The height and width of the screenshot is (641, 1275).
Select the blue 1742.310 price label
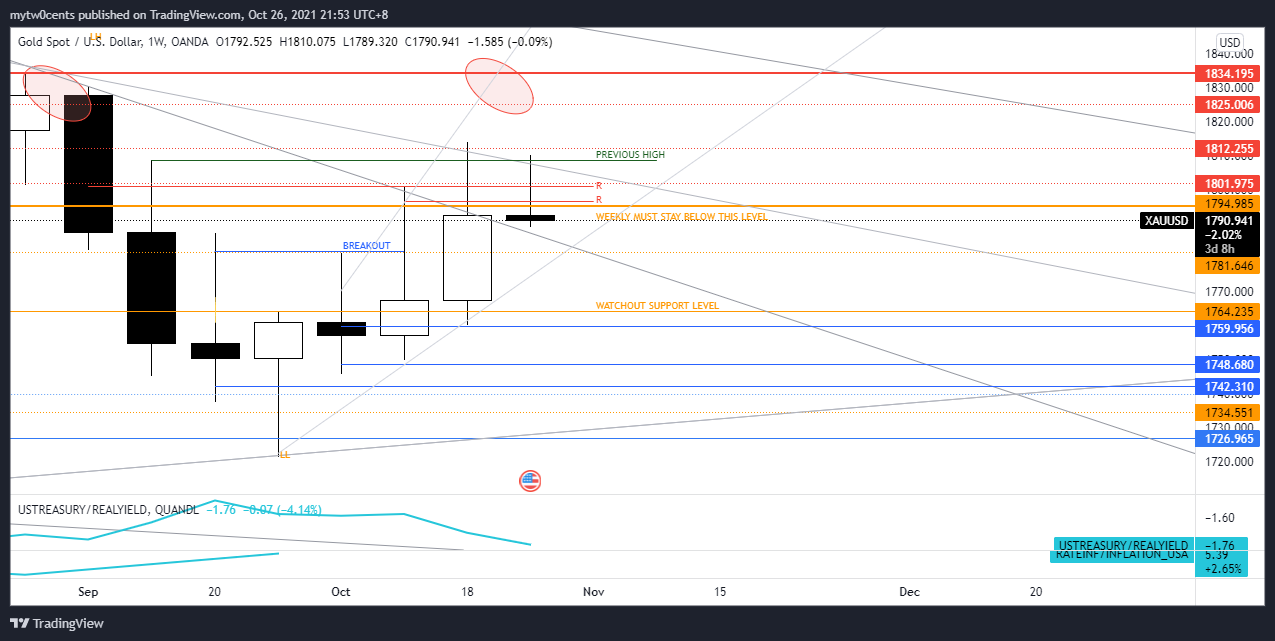click(1229, 386)
